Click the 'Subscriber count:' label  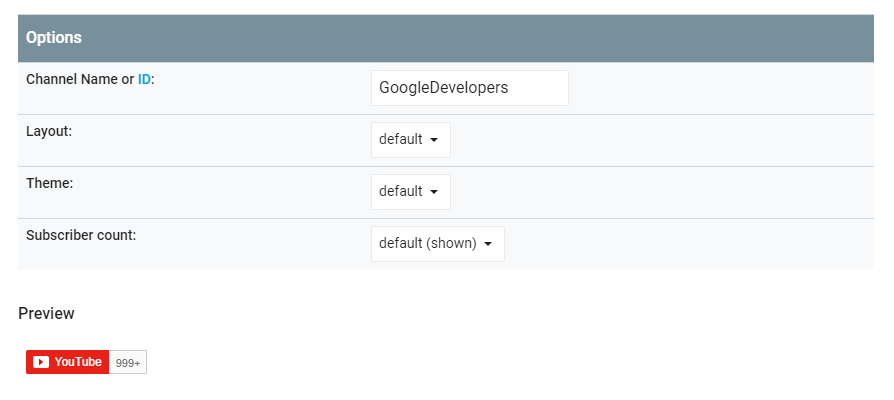[81, 235]
